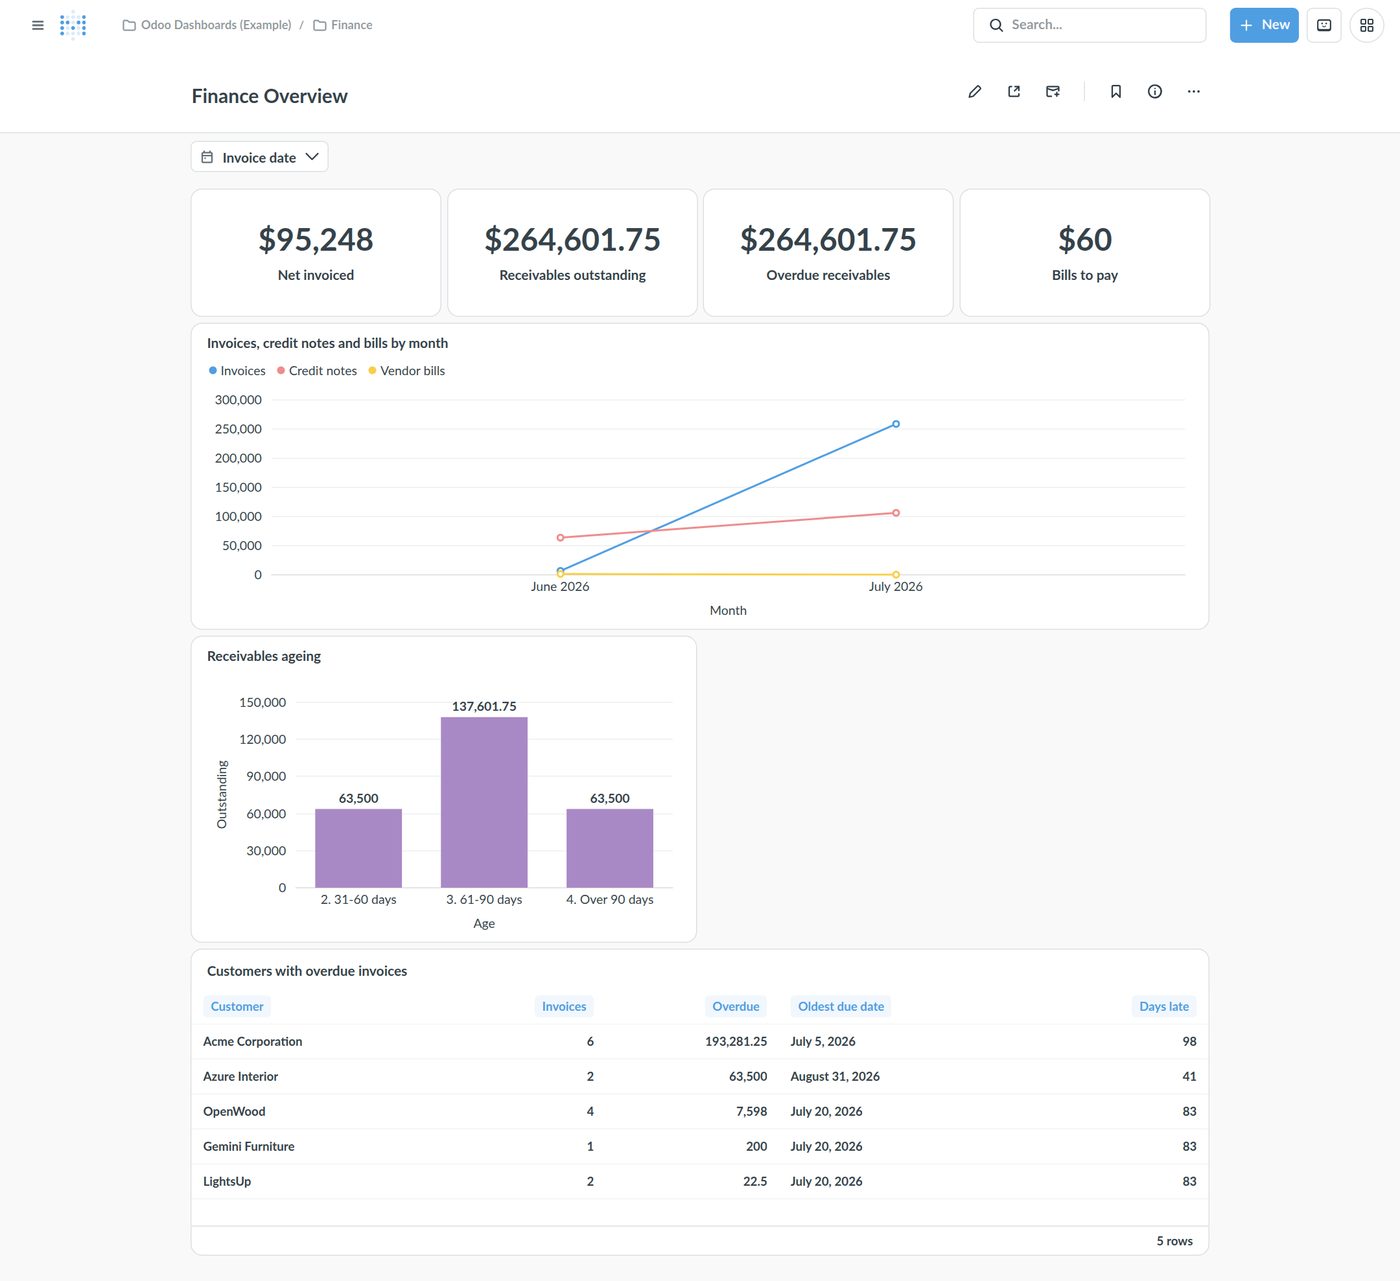The image size is (1400, 1281).
Task: Show dashboard info panel
Action: [x=1155, y=91]
